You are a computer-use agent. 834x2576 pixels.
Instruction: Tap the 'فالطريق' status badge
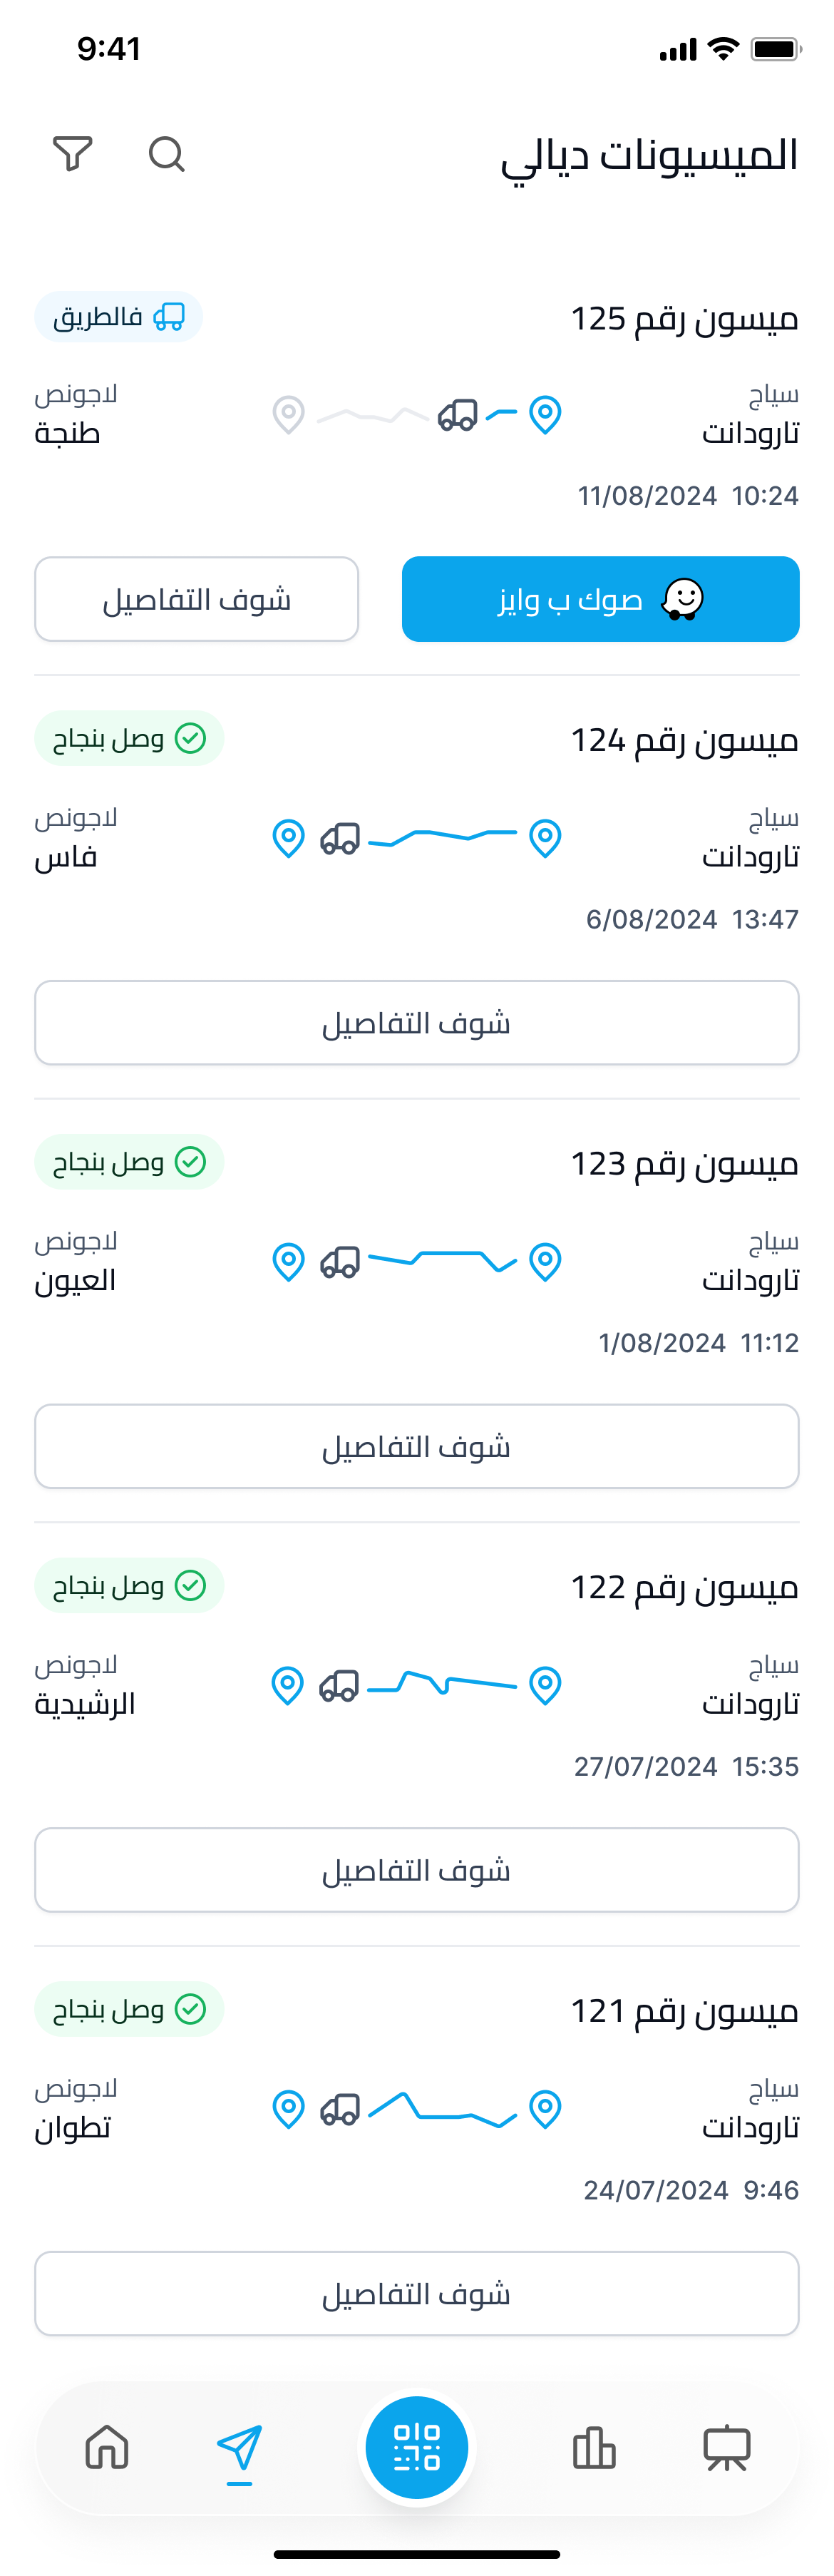click(x=119, y=317)
